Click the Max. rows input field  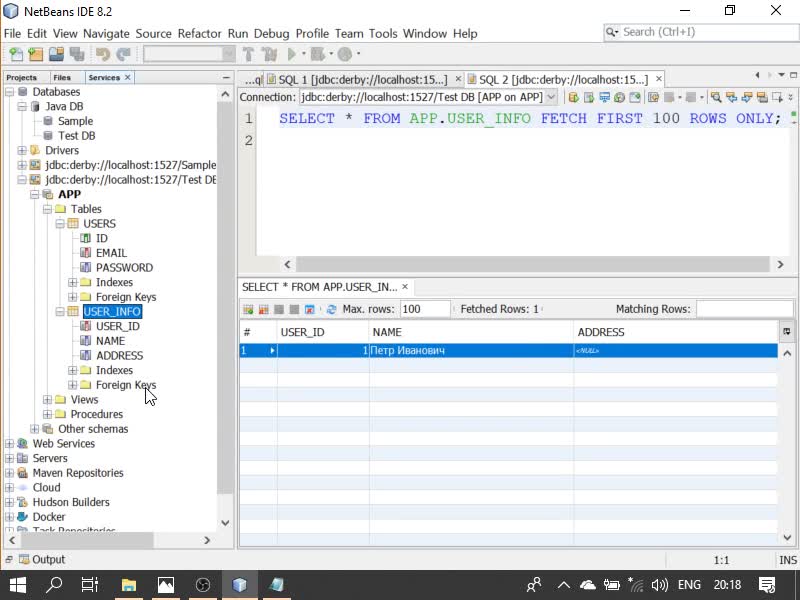(424, 309)
